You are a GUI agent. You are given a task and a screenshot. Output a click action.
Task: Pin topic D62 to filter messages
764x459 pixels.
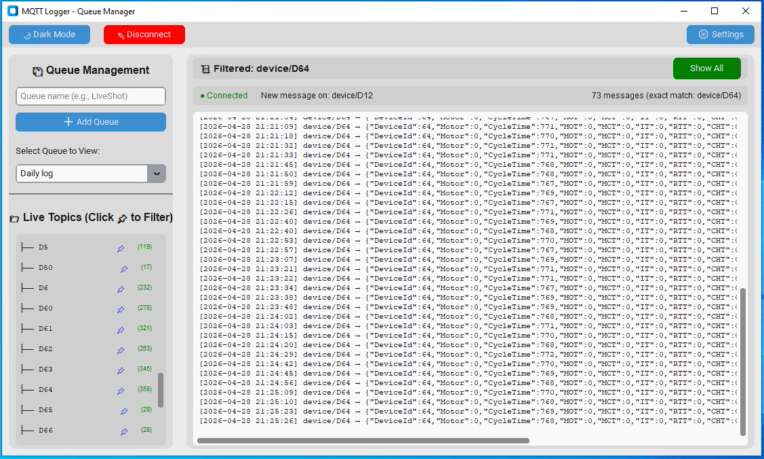120,350
